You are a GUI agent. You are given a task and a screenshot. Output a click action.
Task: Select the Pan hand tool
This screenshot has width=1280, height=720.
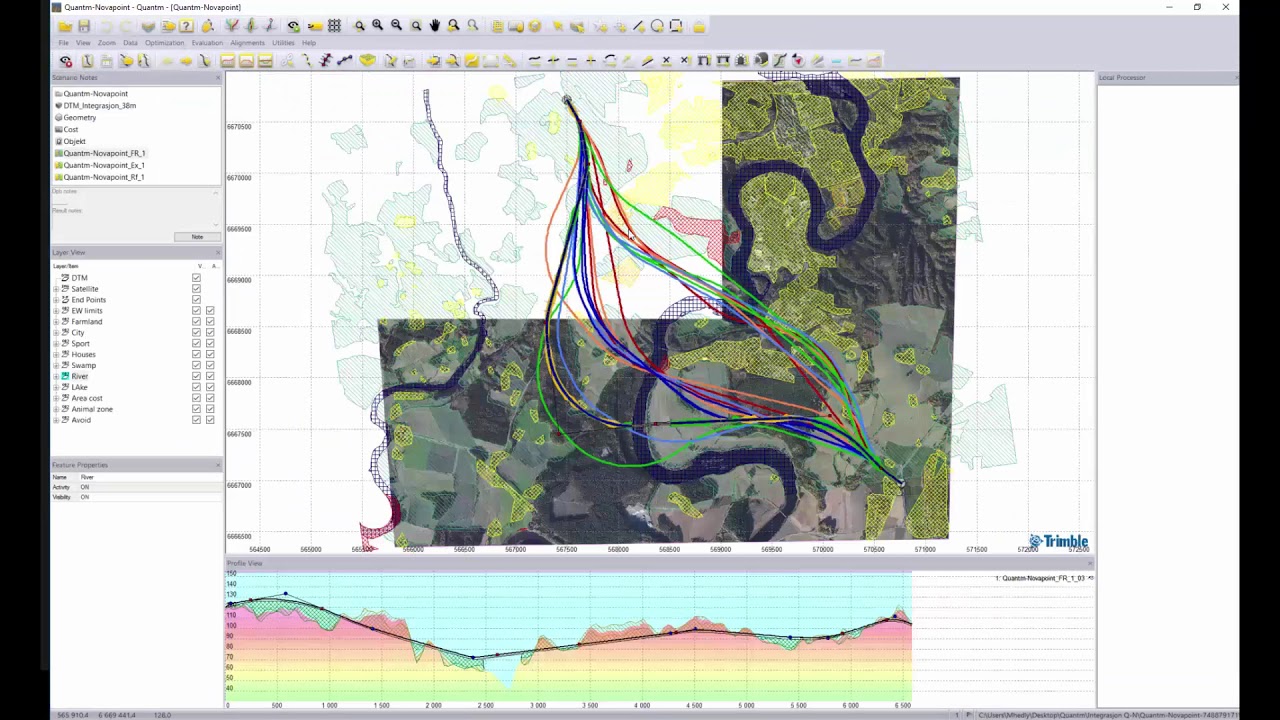(x=435, y=26)
